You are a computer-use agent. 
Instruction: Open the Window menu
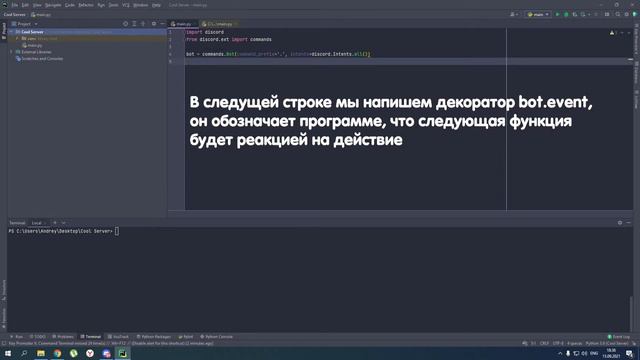click(x=141, y=5)
